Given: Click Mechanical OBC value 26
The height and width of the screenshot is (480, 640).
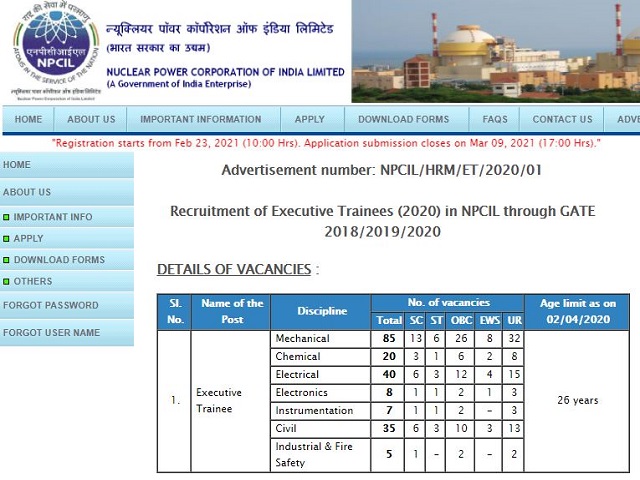Looking at the screenshot, I should pos(461,338).
